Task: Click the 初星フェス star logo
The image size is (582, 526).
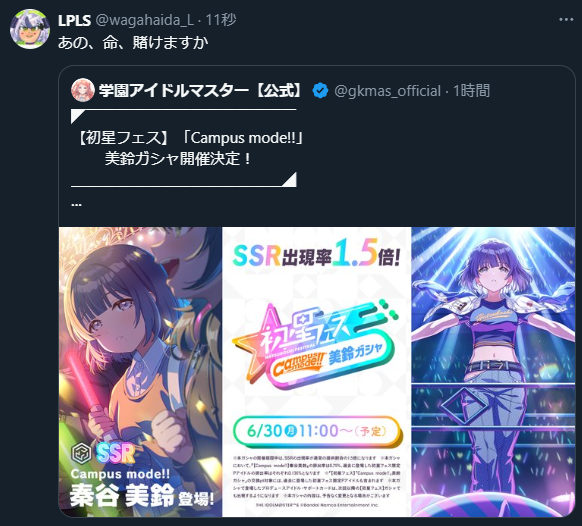Action: click(315, 343)
